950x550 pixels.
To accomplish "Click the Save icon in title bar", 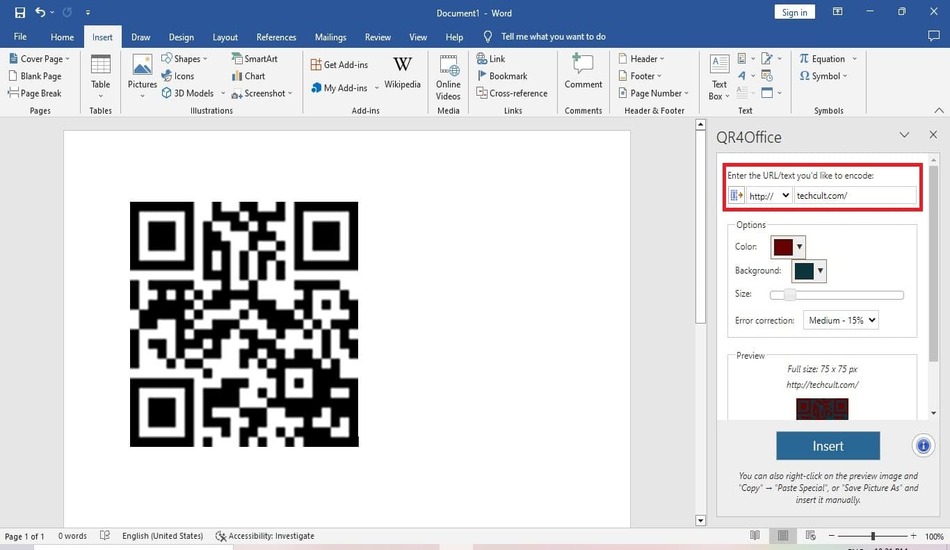I will point(20,12).
